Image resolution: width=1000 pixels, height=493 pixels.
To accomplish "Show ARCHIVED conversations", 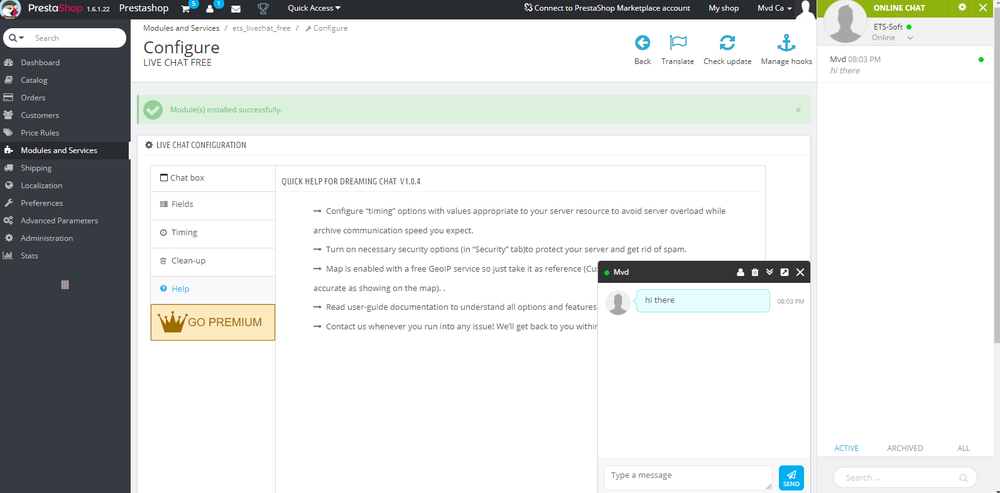I will tap(905, 448).
